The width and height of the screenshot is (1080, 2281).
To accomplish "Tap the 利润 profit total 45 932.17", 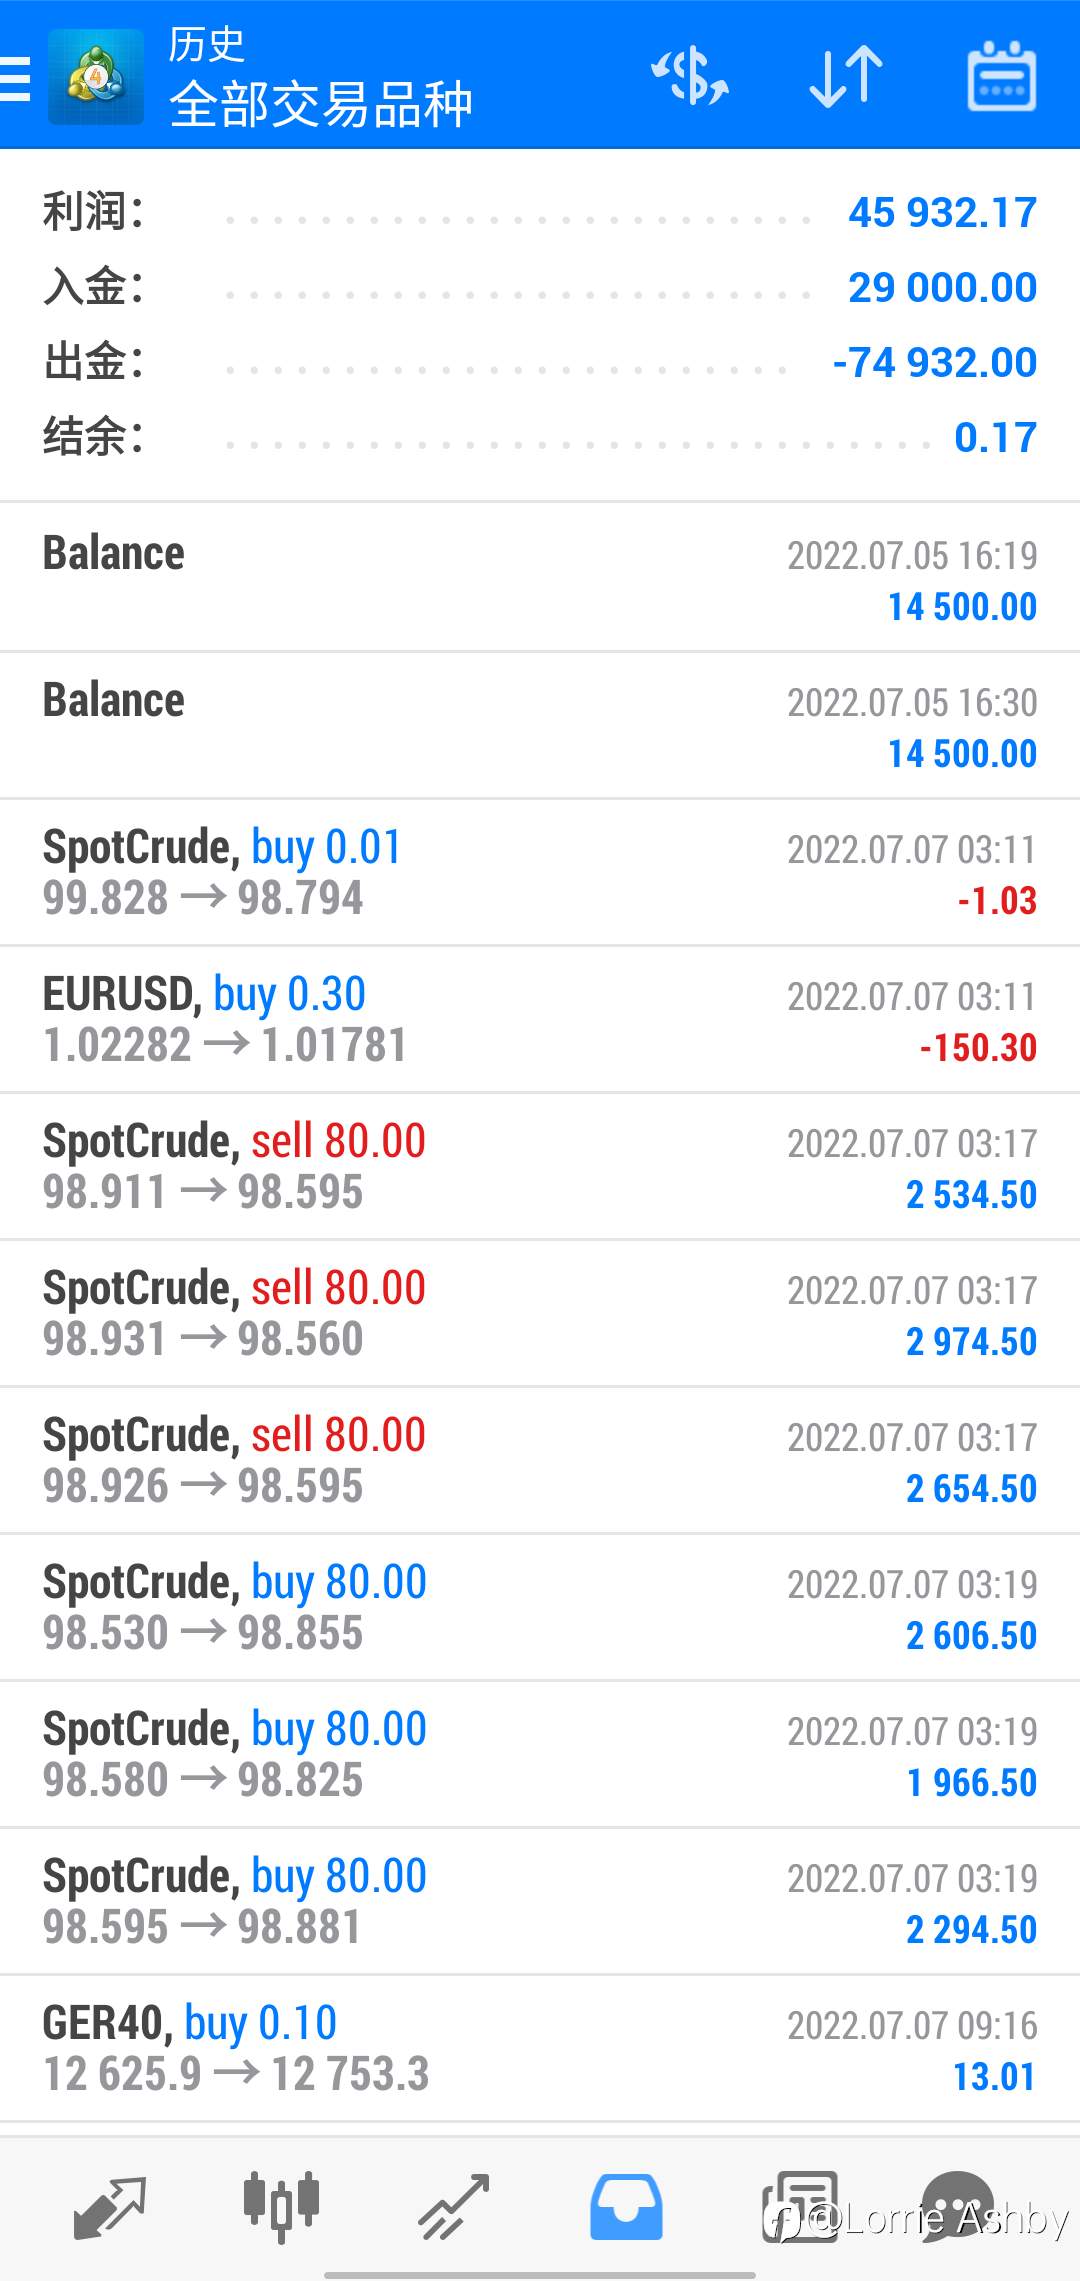I will click(x=942, y=212).
